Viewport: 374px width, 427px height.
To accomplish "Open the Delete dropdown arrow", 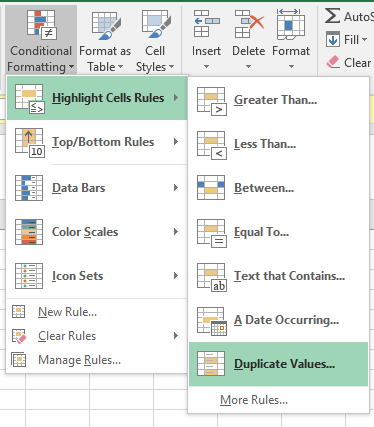I will pyautogui.click(x=249, y=67).
